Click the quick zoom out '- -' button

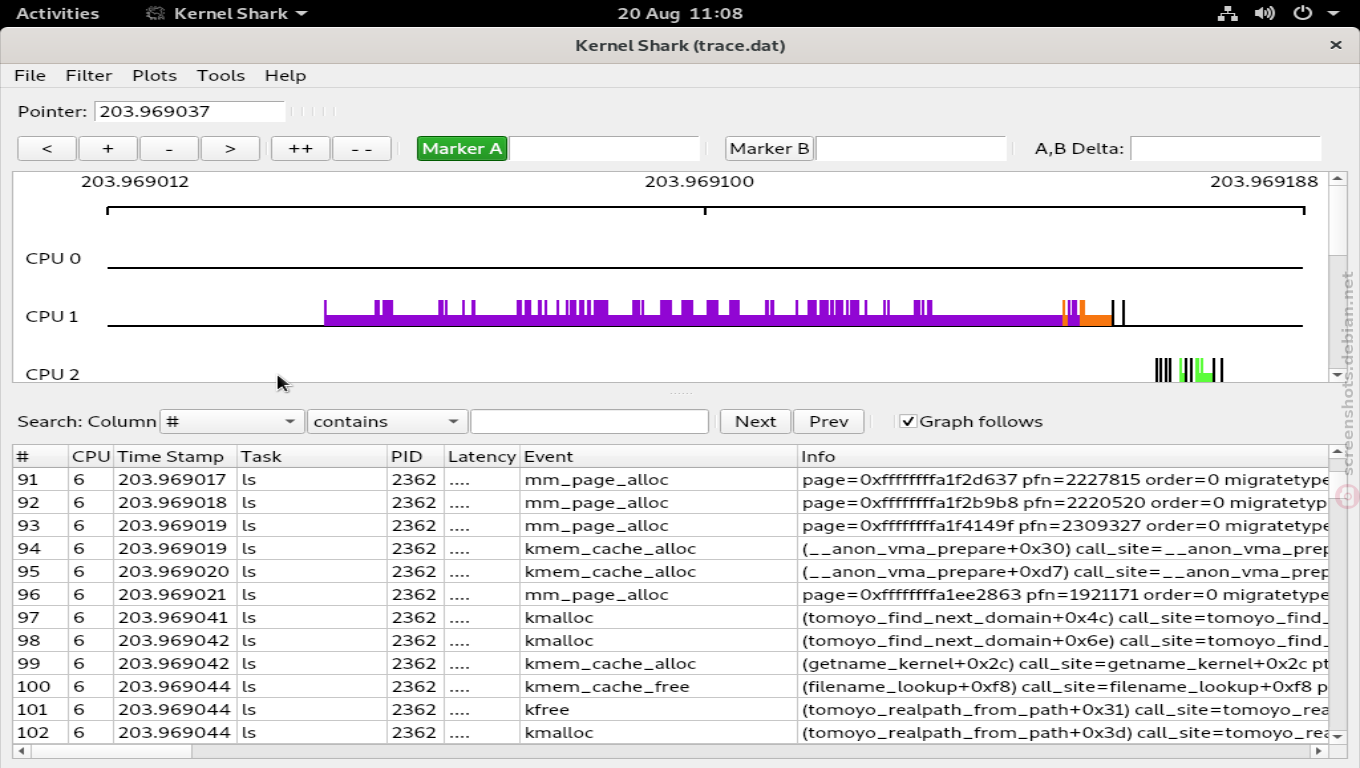pyautogui.click(x=361, y=148)
